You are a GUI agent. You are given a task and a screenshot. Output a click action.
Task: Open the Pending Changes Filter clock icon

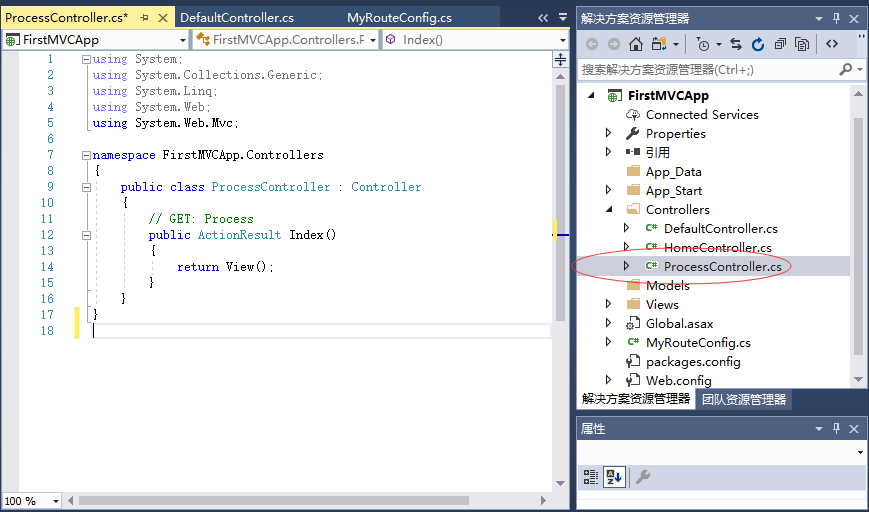coord(703,44)
